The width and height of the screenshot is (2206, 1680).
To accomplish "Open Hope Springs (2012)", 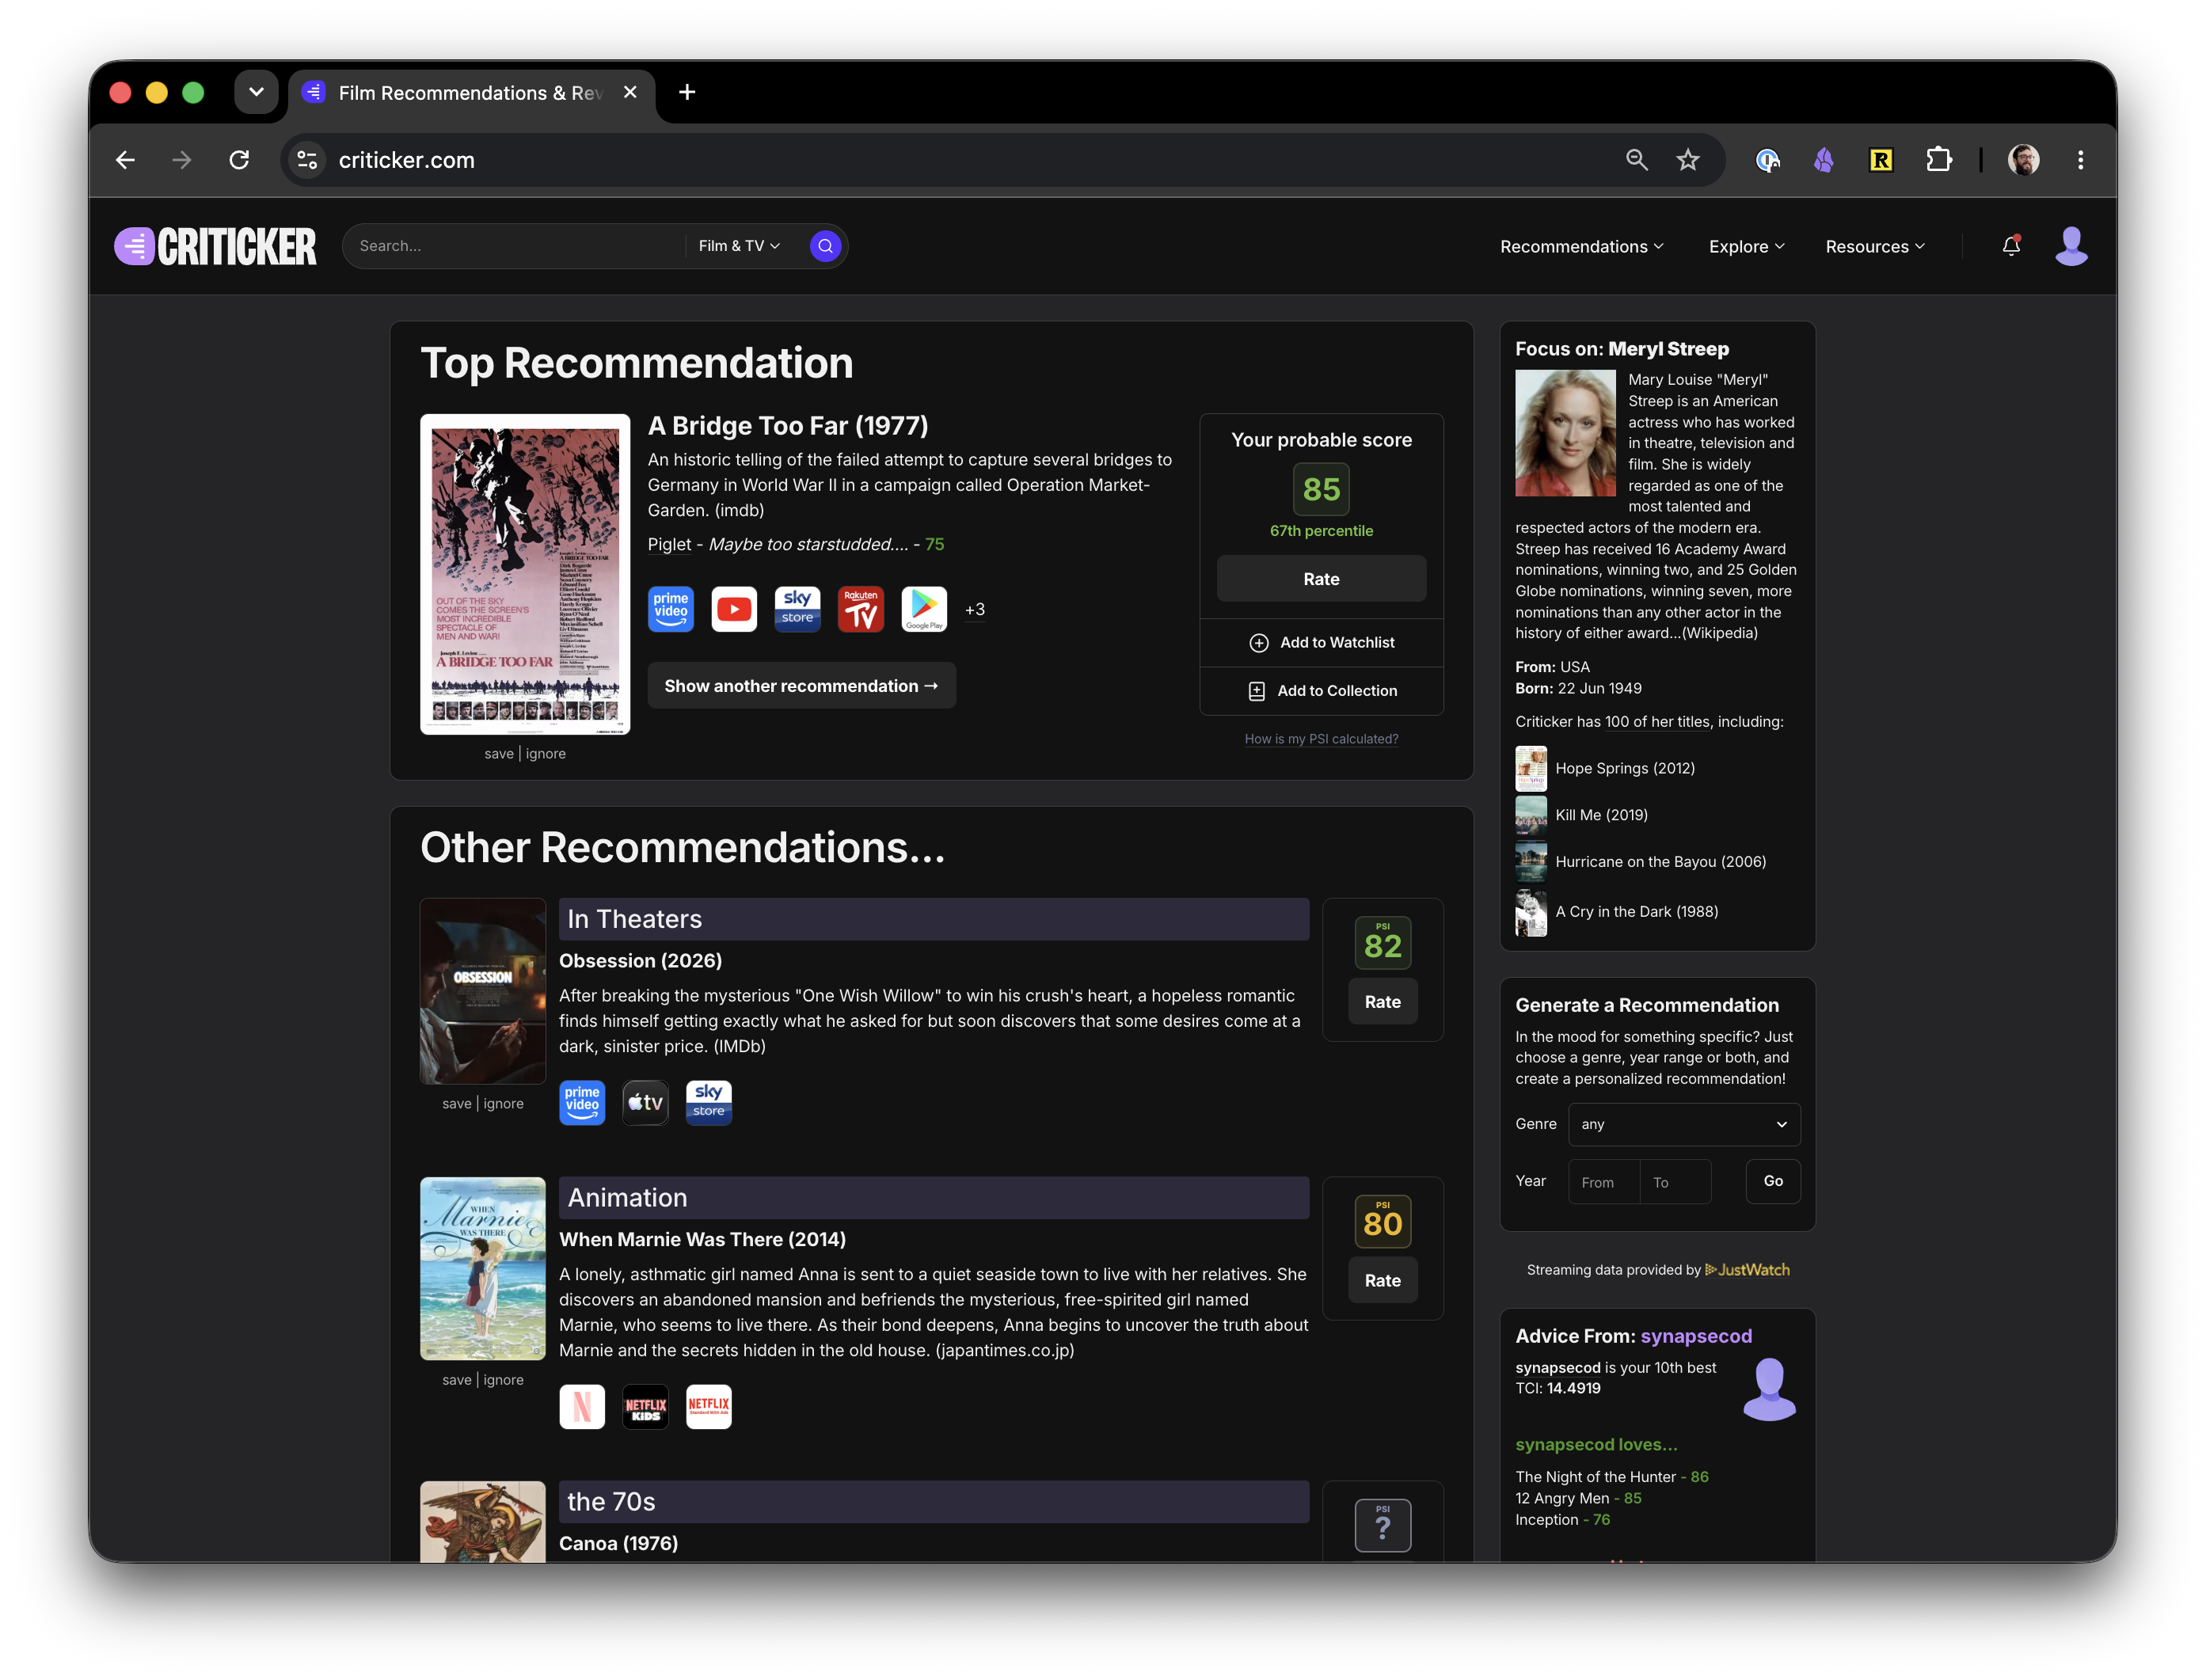I will [1624, 768].
